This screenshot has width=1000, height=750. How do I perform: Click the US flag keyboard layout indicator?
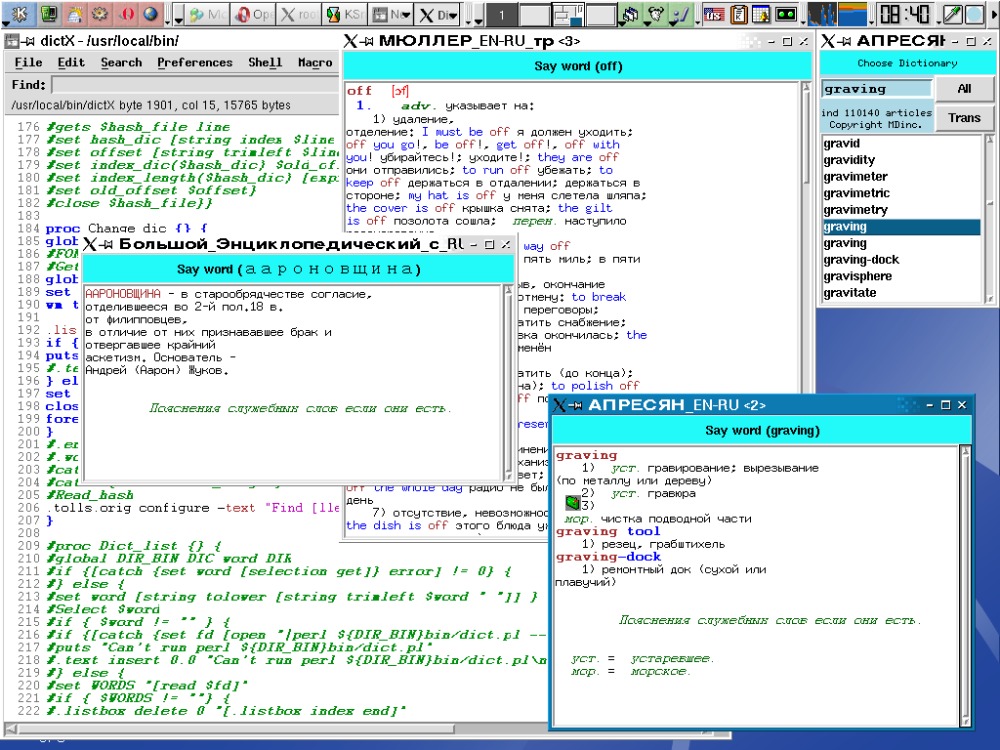714,14
